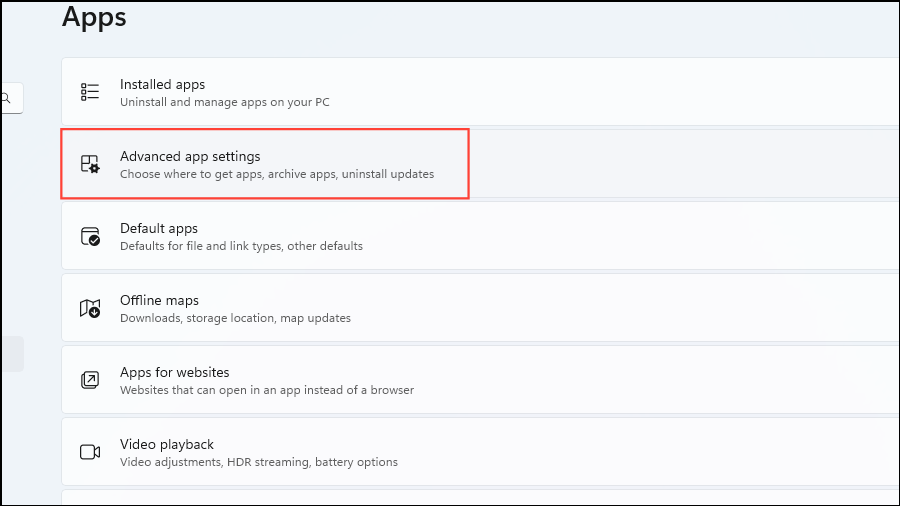Click 'Downloads, storage location, map updates' text
The width and height of the screenshot is (900, 506).
pyautogui.click(x=235, y=318)
